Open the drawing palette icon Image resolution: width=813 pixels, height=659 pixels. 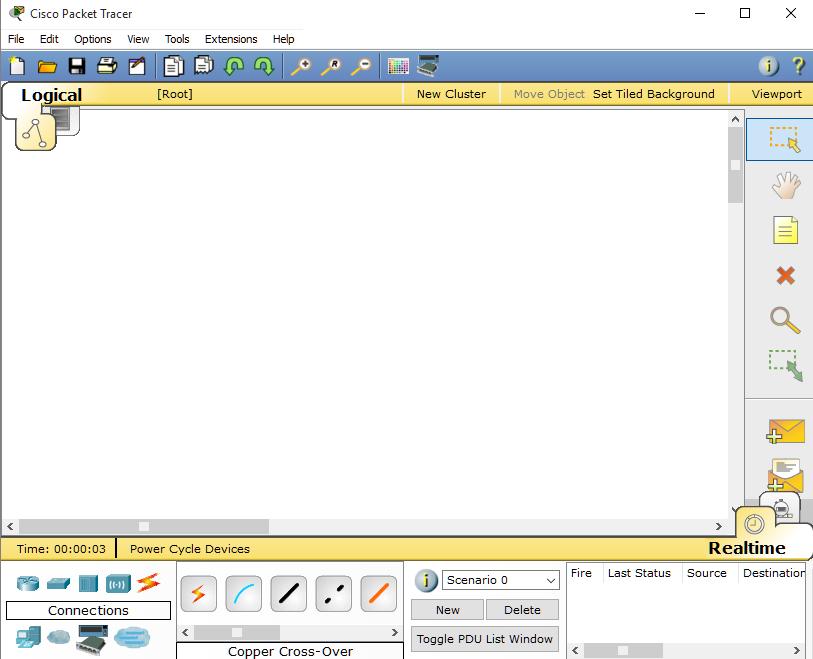coord(398,66)
